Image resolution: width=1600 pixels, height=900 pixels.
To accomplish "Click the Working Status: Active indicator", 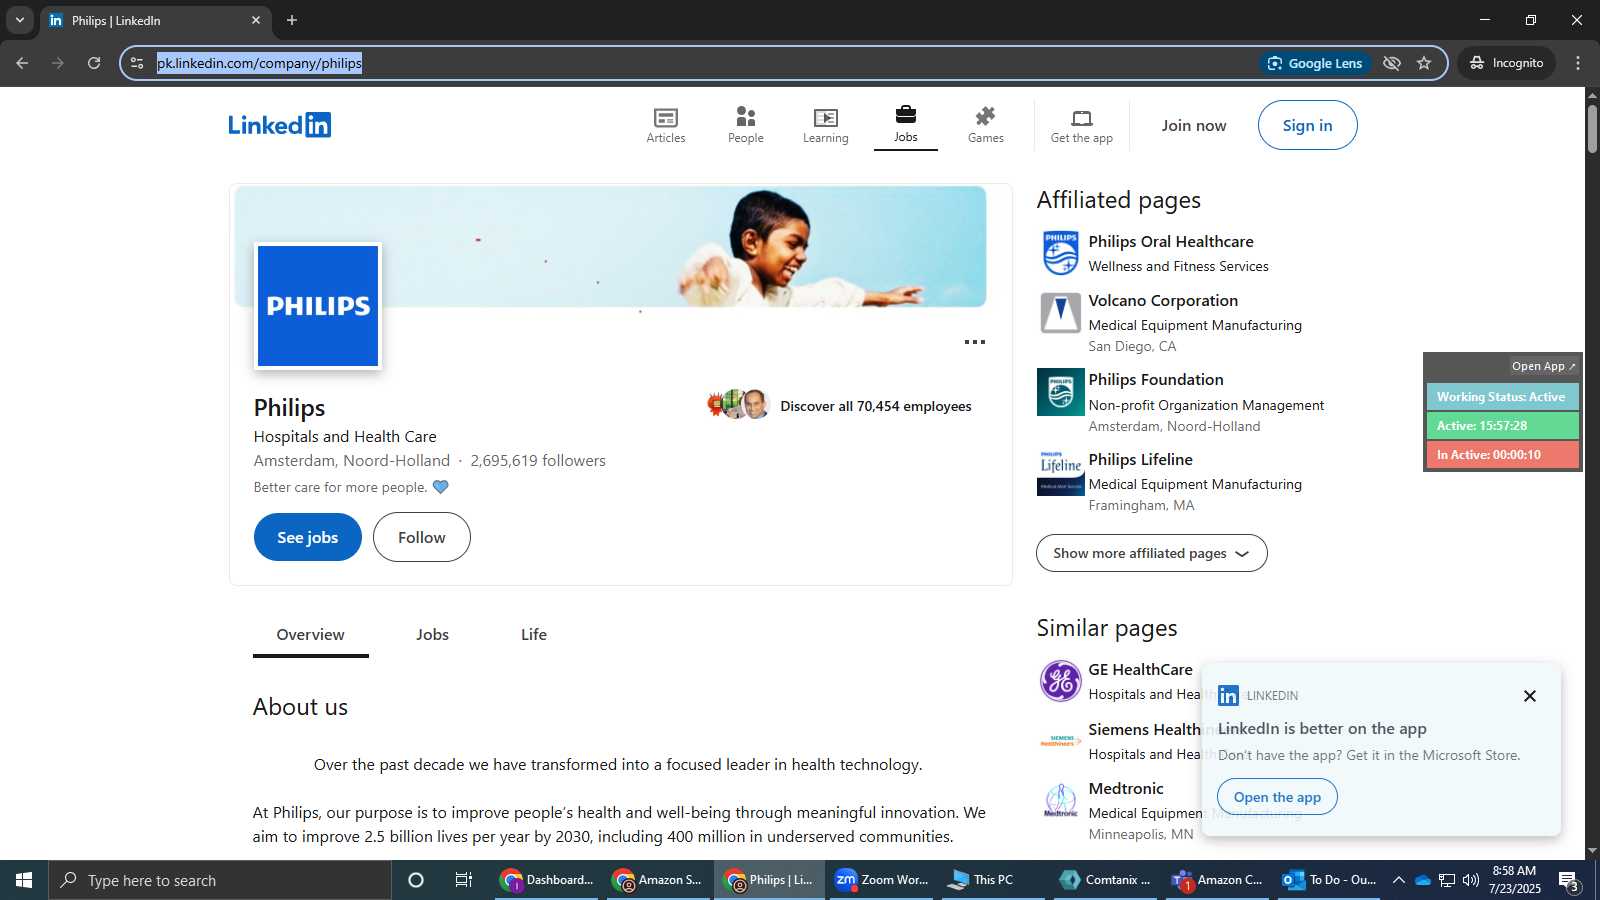I will coord(1502,397).
